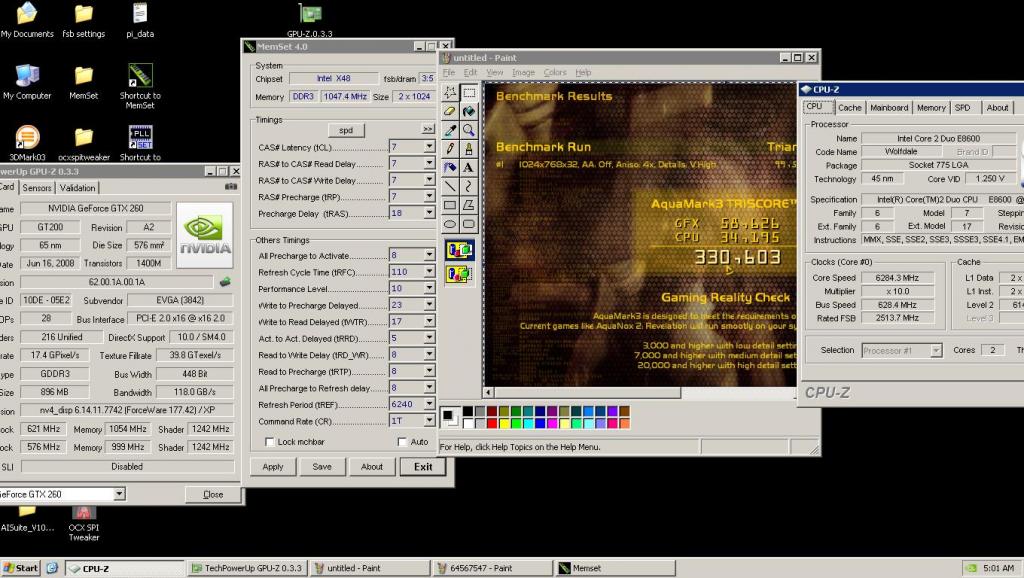This screenshot has height=578, width=1024.
Task: Choose the Ellipse tool in Paint
Action: click(x=450, y=224)
